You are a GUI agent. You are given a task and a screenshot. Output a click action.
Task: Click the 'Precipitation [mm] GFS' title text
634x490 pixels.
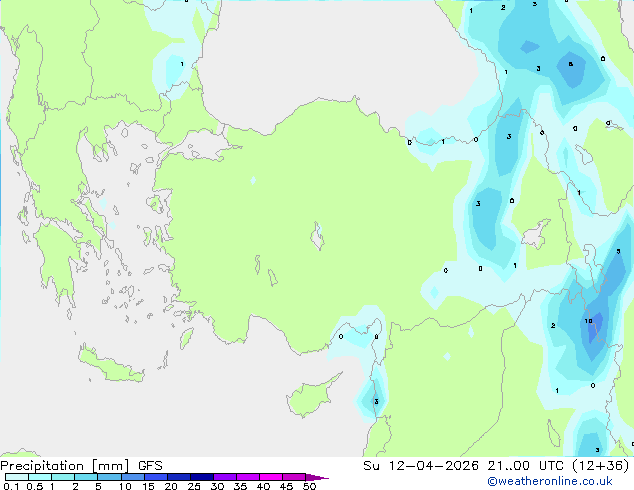coord(81,466)
